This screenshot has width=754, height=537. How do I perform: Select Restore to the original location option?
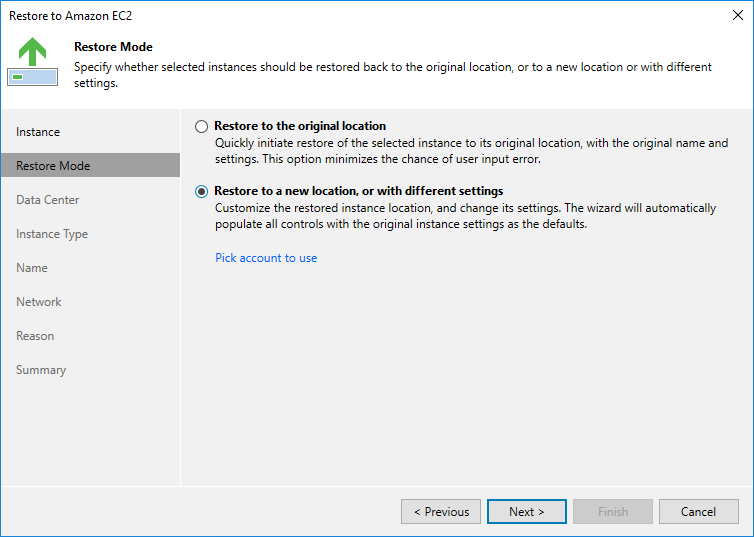pos(202,127)
